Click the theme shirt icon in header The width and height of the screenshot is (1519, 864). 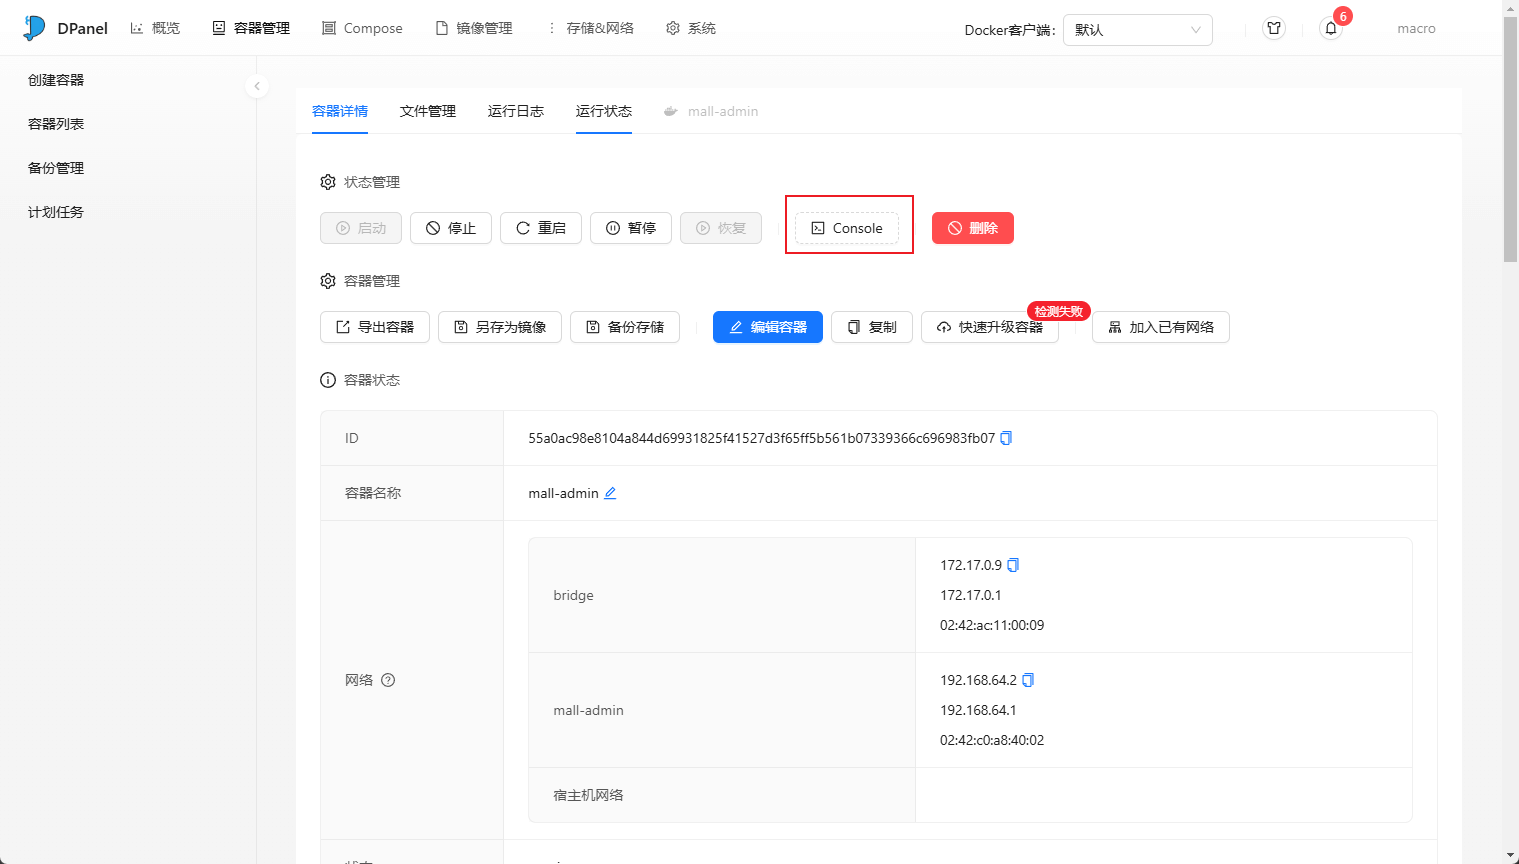[x=1274, y=29]
